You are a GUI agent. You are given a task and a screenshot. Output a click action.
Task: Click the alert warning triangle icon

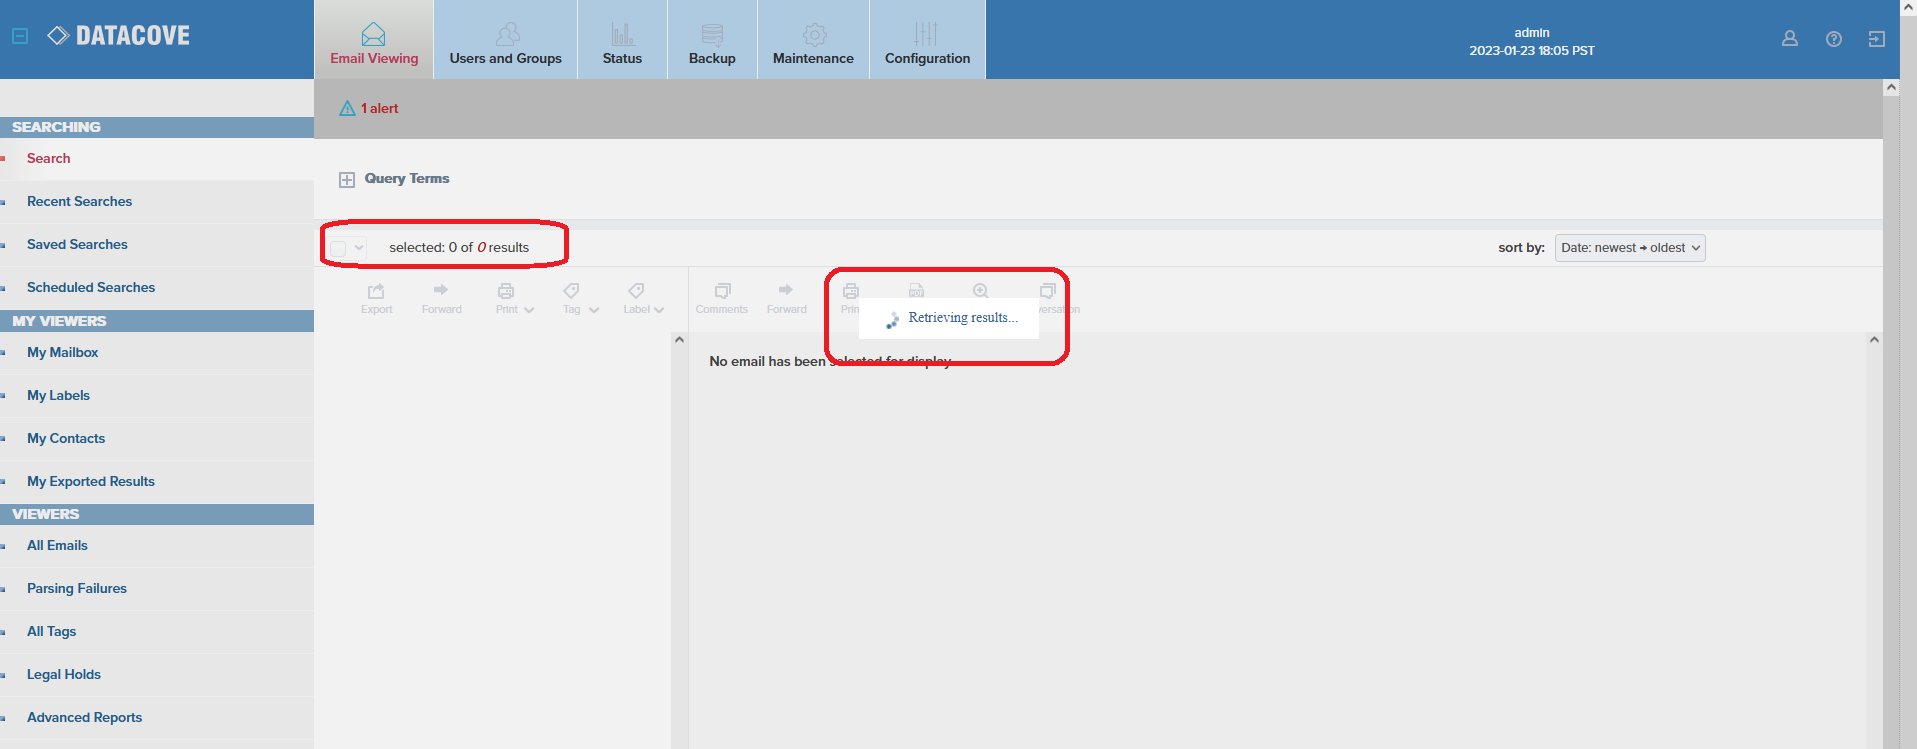pos(347,108)
